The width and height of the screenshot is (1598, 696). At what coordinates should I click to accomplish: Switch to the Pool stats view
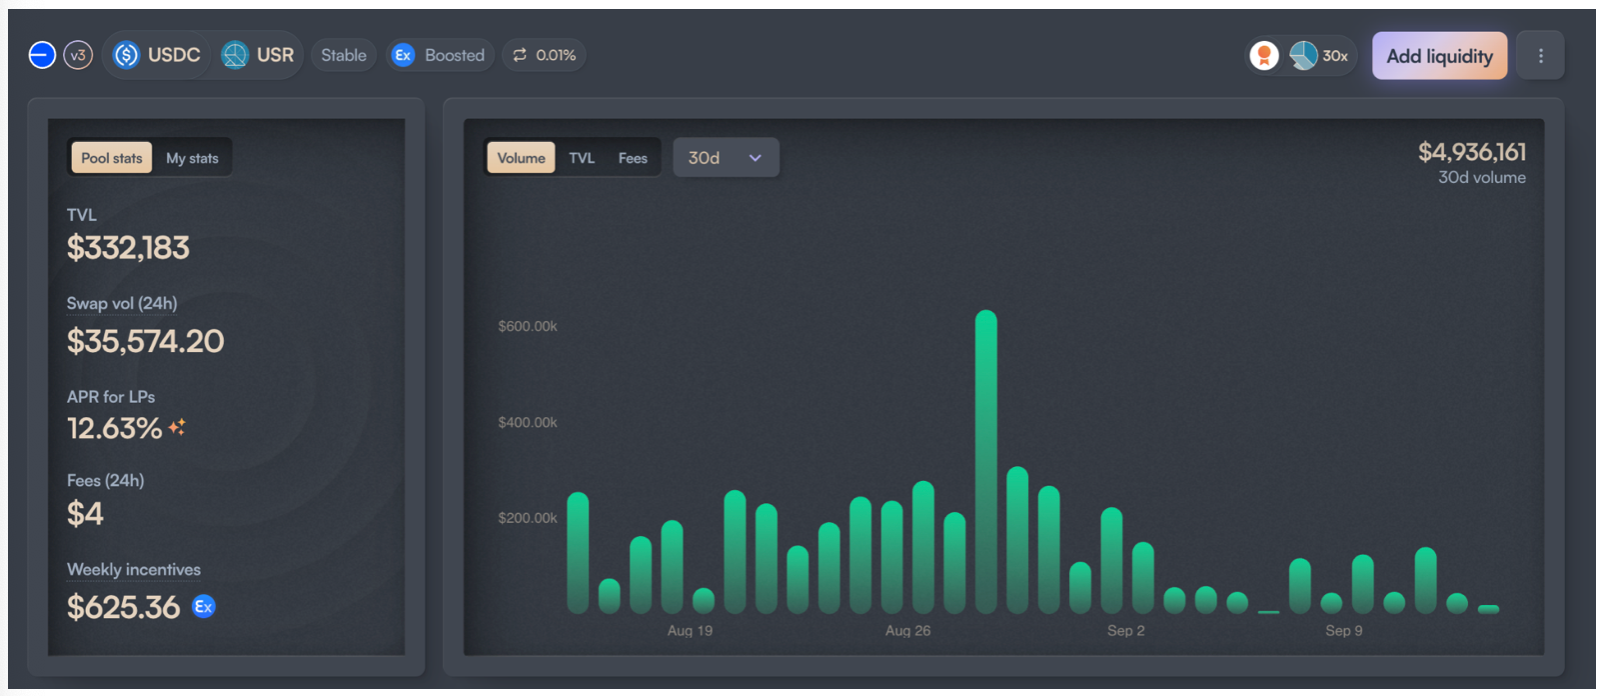click(x=112, y=158)
